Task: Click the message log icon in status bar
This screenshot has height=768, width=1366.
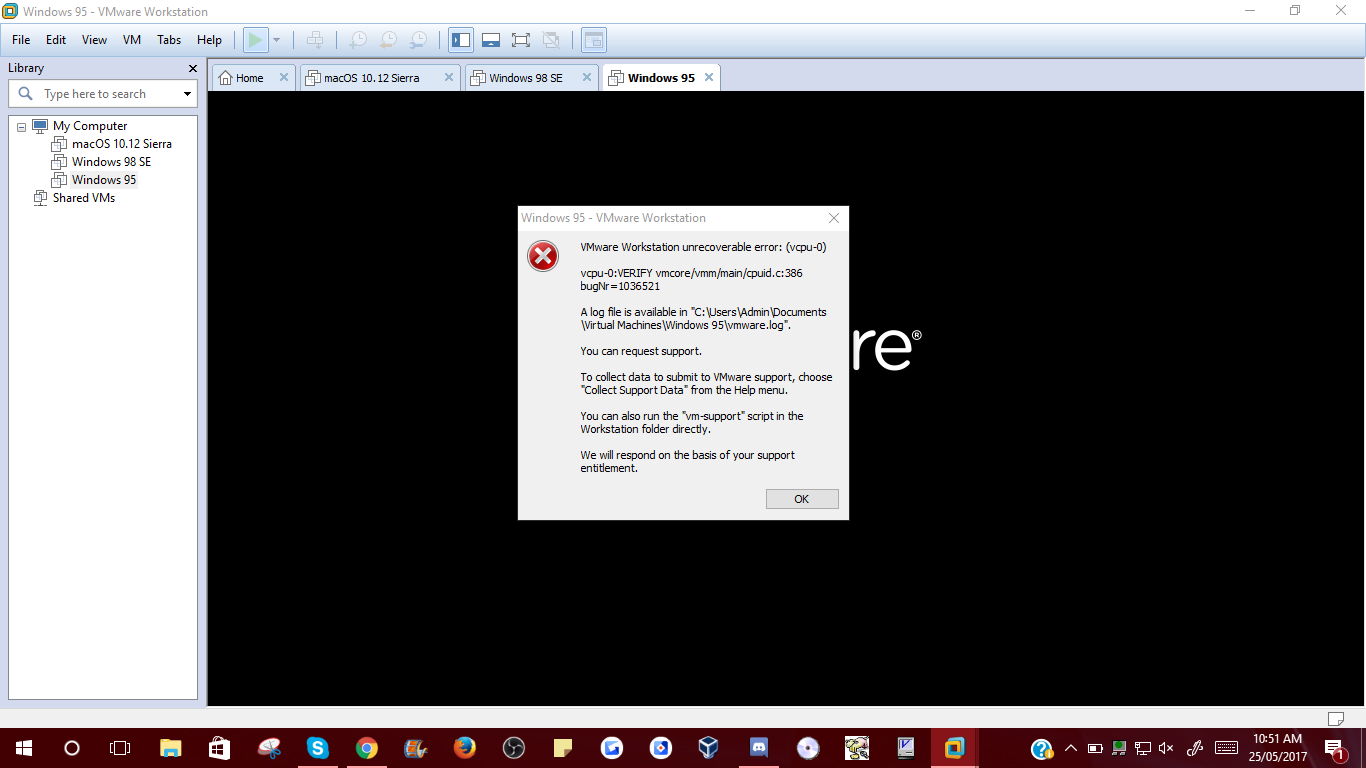Action: pyautogui.click(x=1335, y=718)
